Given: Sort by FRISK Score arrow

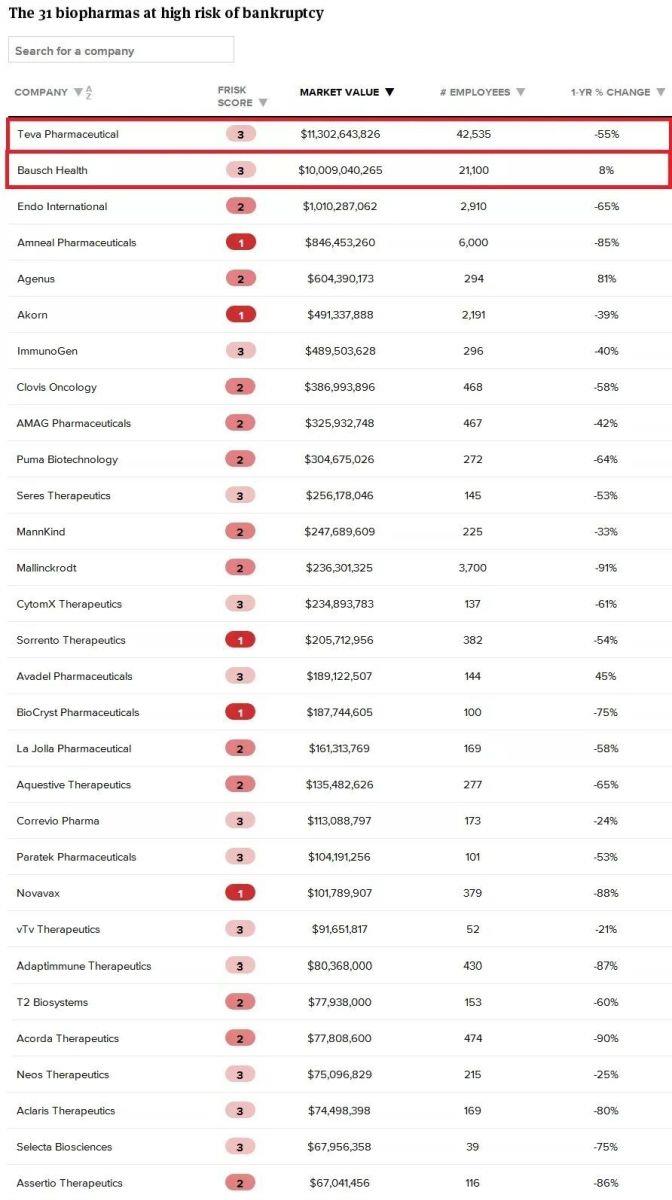Looking at the screenshot, I should click(x=263, y=102).
